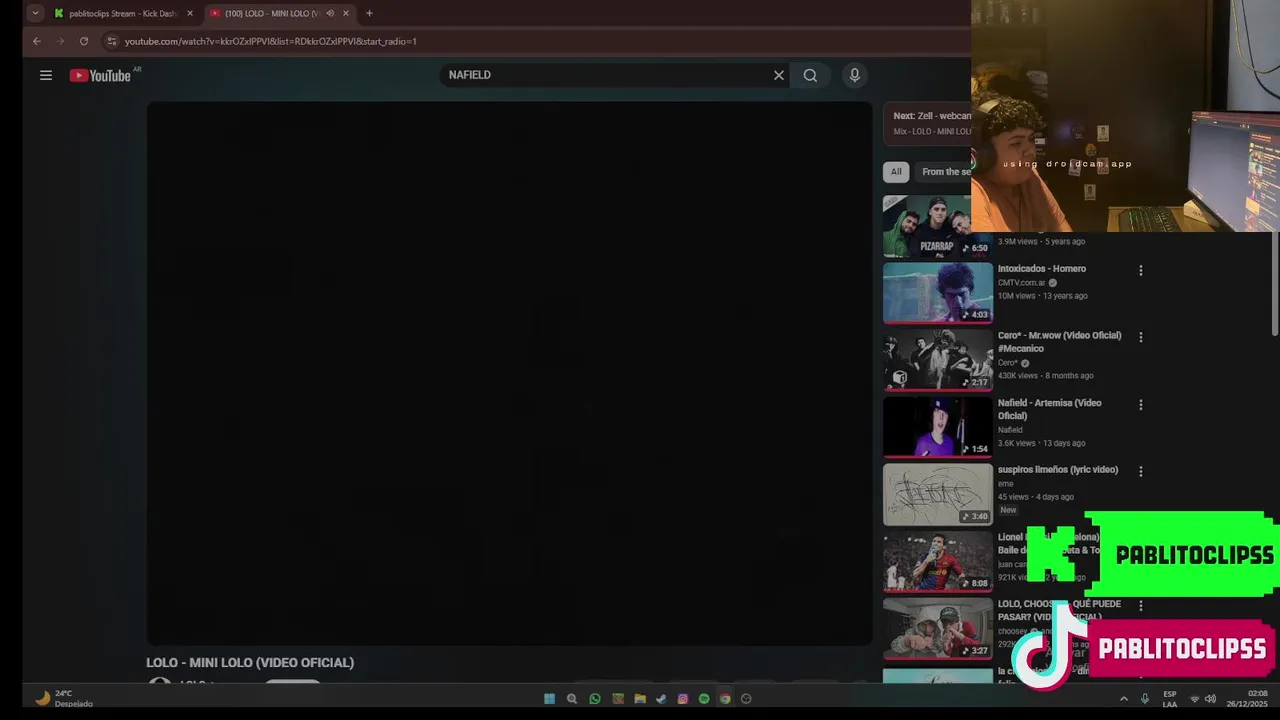Open the YouTube guide hamburger menu

coord(46,75)
